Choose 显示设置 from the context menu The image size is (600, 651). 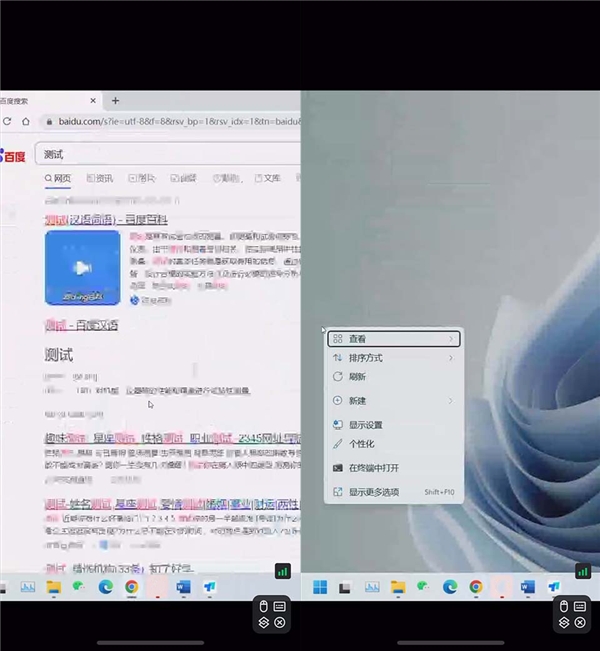(x=394, y=425)
